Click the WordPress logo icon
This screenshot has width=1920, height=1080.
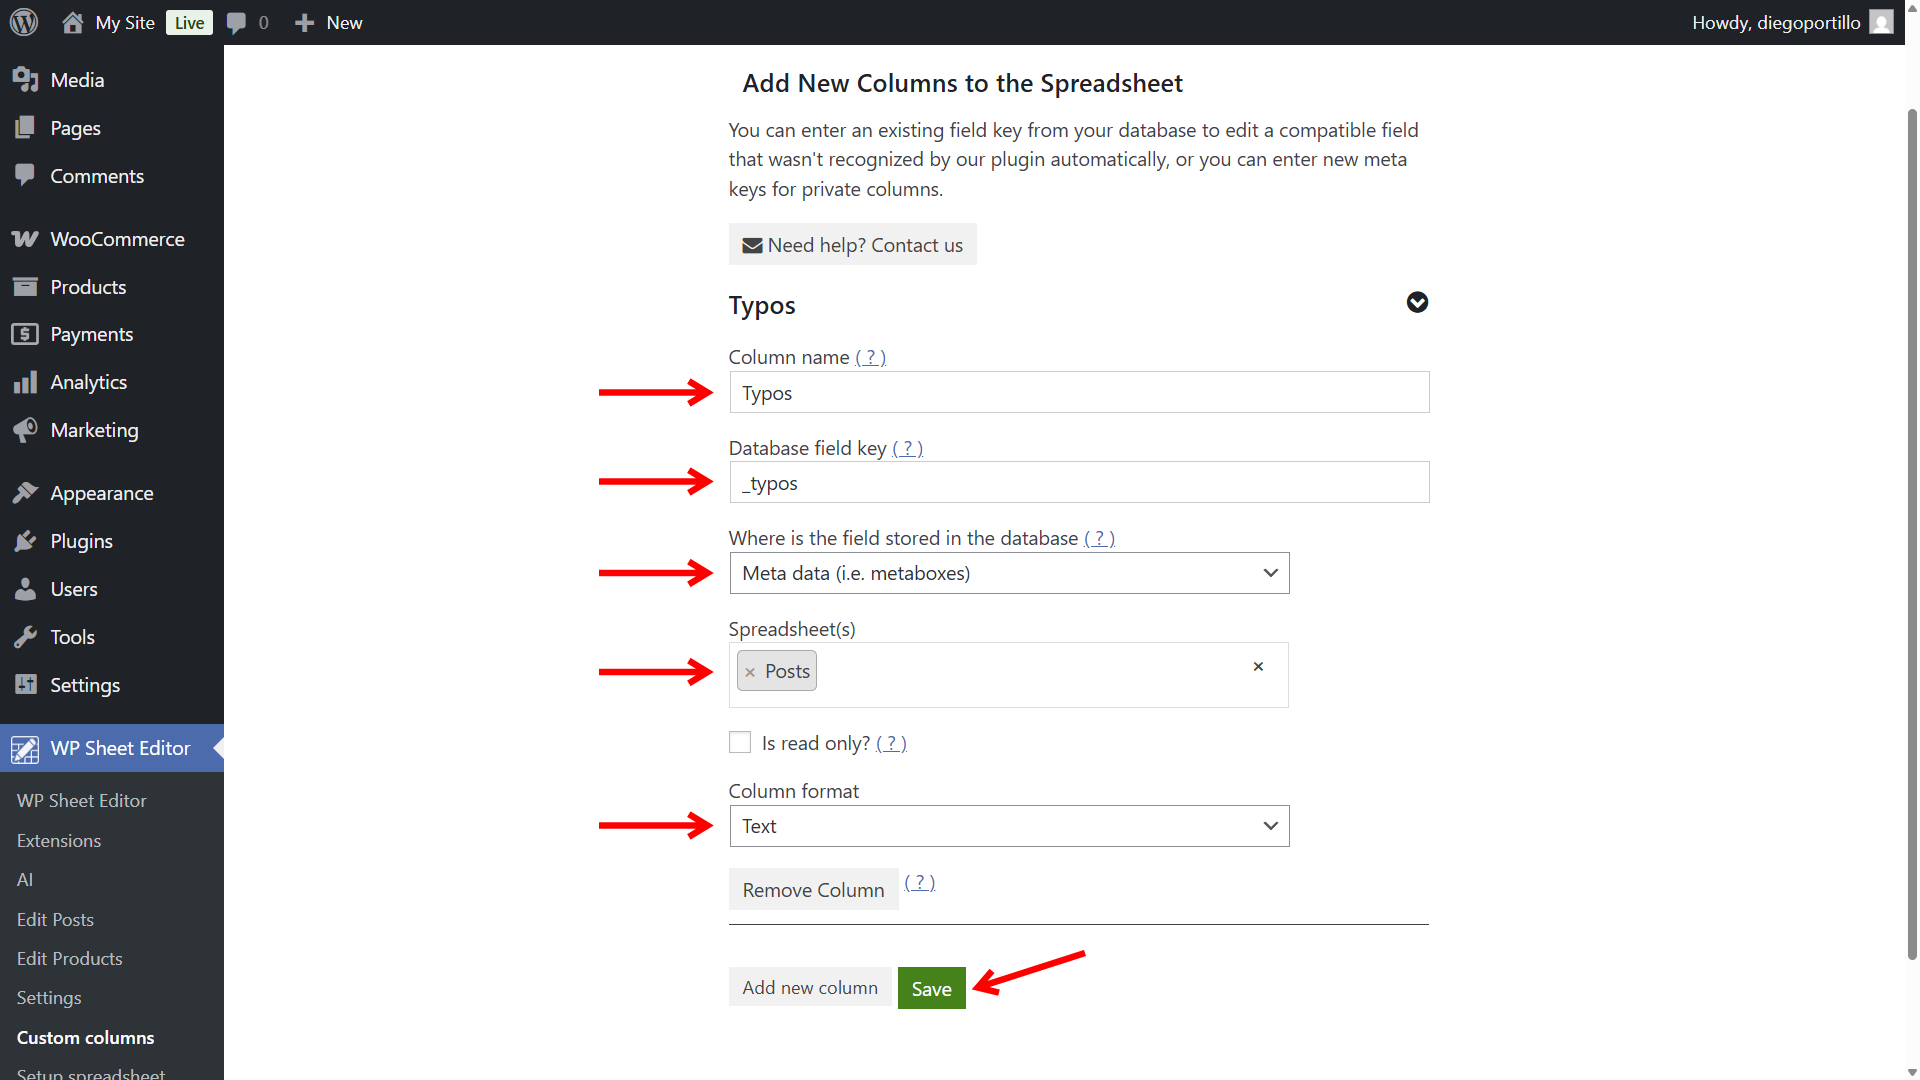[24, 22]
